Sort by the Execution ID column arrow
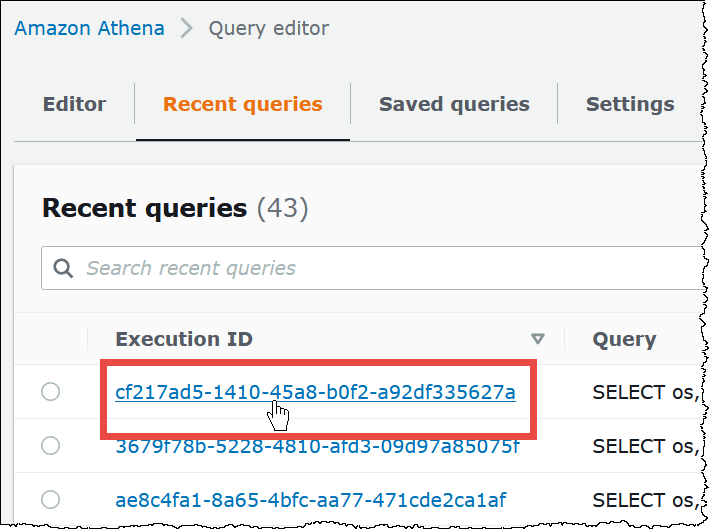 538,339
